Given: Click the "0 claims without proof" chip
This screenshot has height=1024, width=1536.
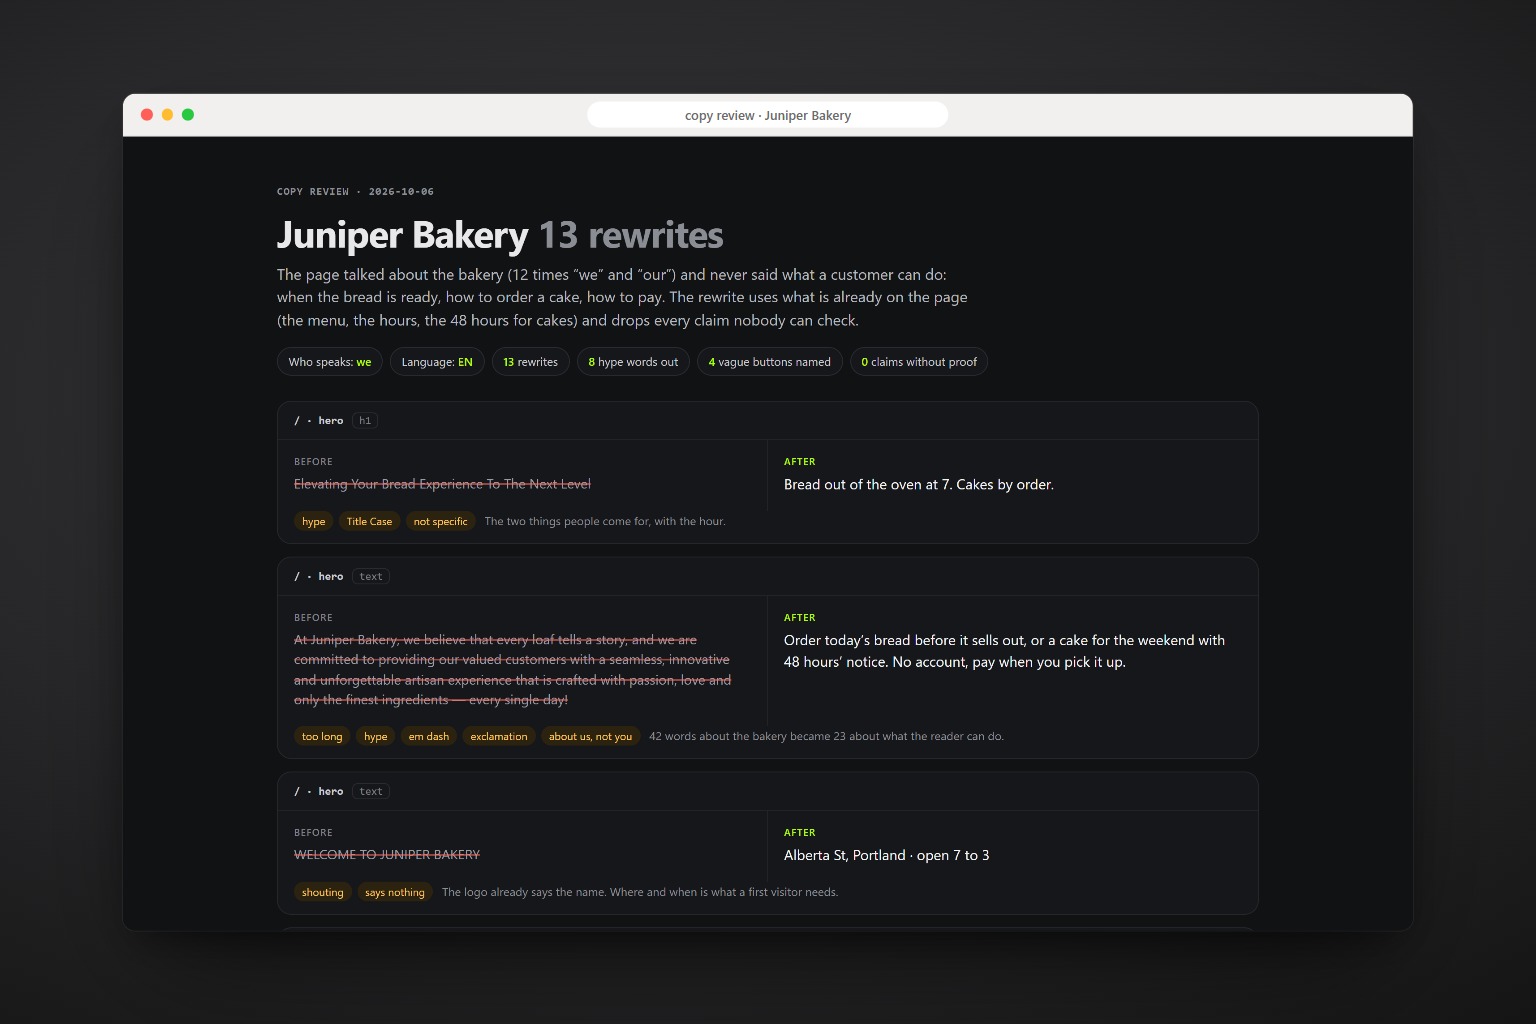Looking at the screenshot, I should pyautogui.click(x=919, y=362).
